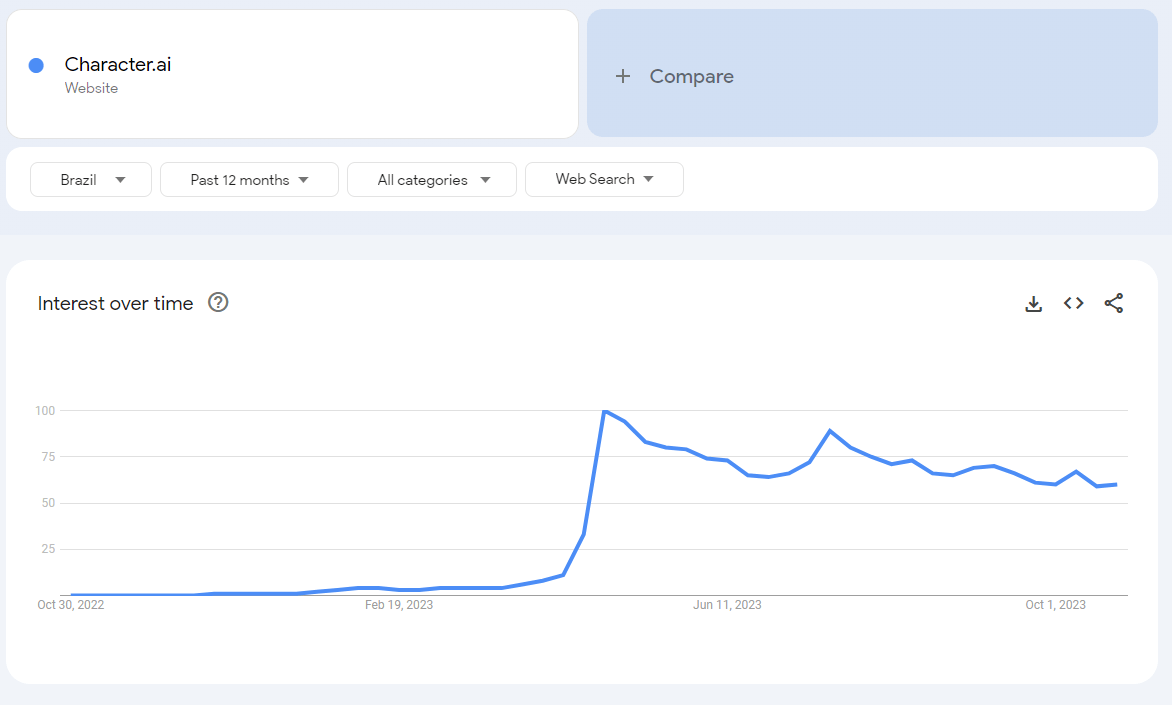Click the Feb 19, 2023 axis label

click(x=399, y=604)
